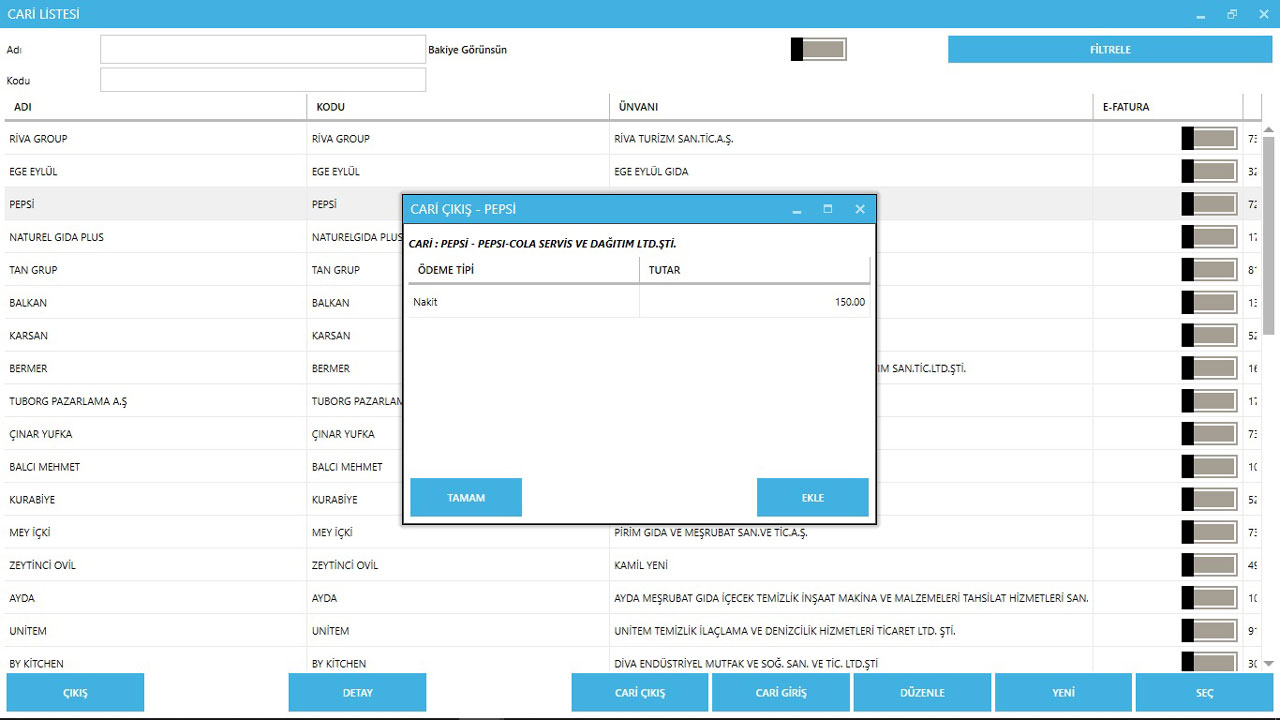Click the FİLTRELE button
Screen dimensions: 1280x720
(x=1110, y=49)
